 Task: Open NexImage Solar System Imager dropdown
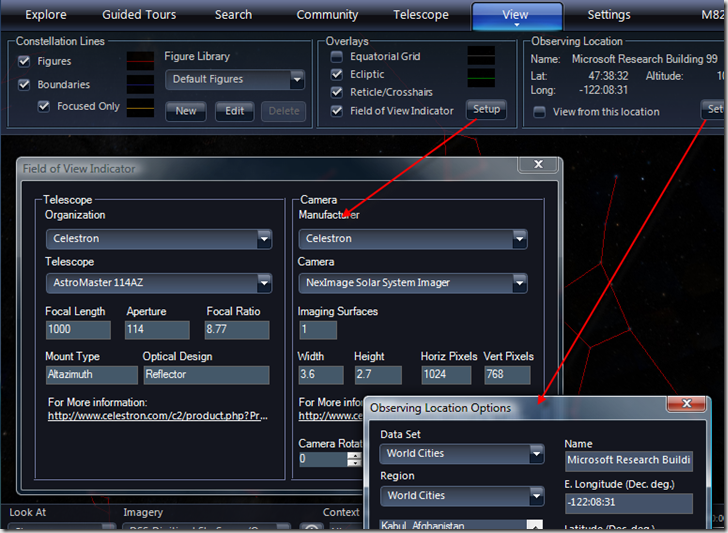pos(413,283)
